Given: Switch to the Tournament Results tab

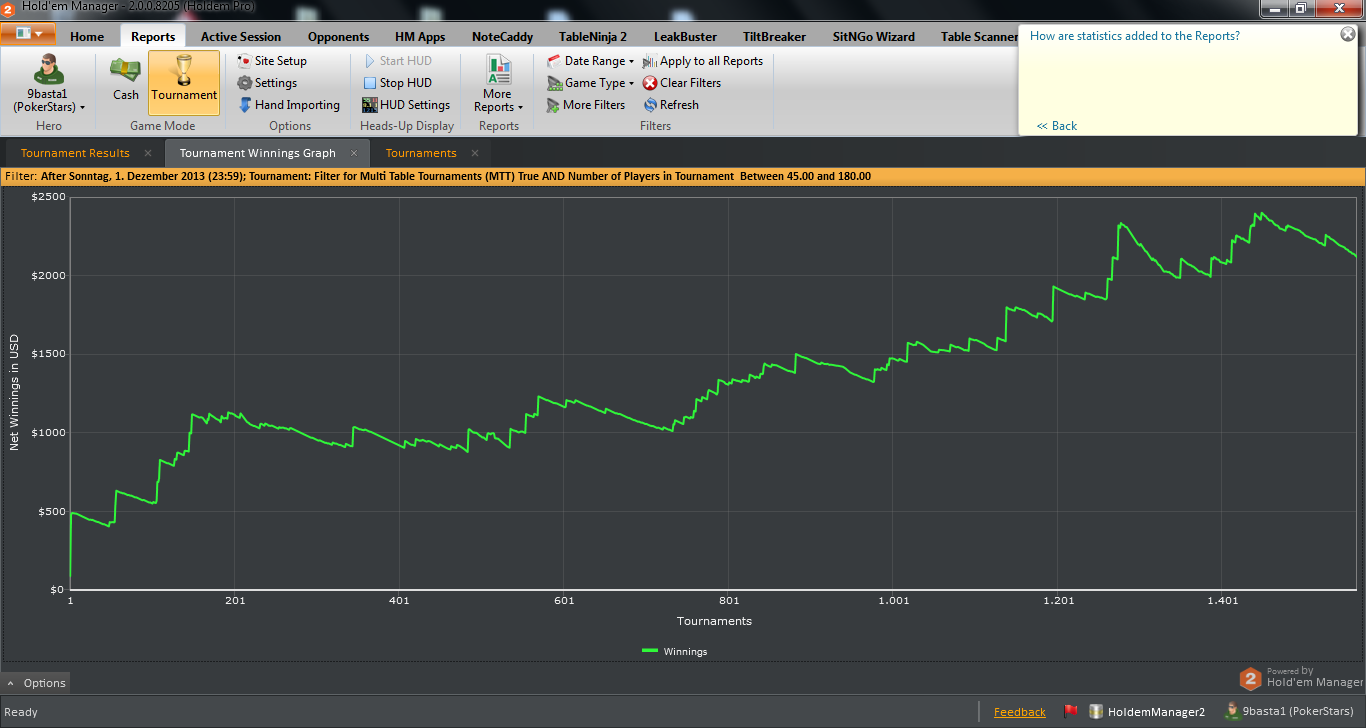Looking at the screenshot, I should click(x=75, y=153).
